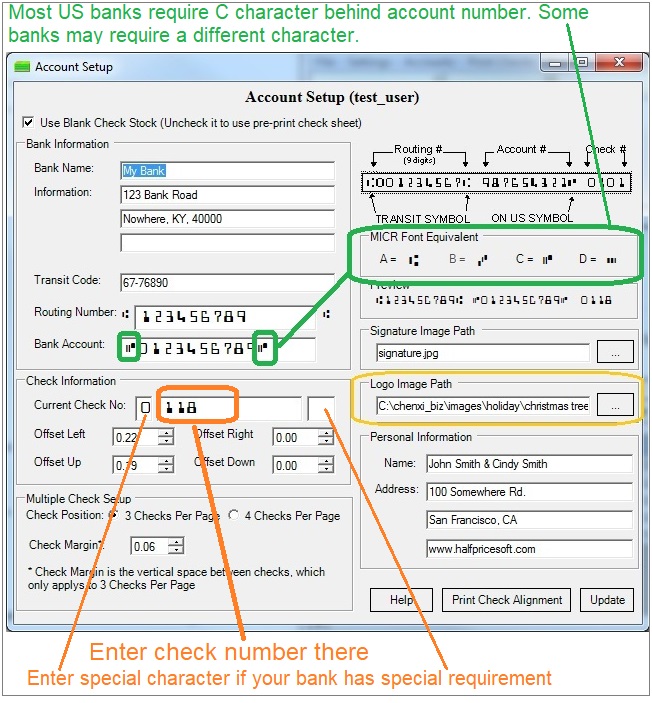Click the Personal Information Name field

point(527,464)
